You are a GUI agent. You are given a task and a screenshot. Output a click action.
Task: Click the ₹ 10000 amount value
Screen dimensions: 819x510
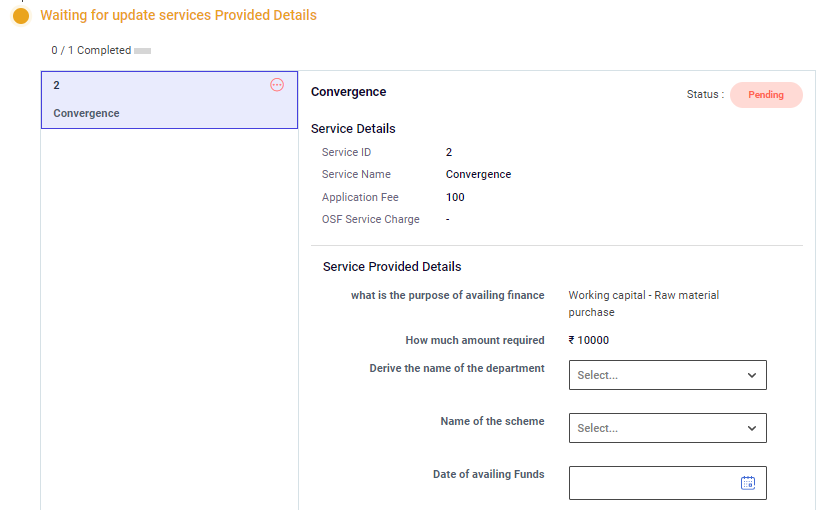588,340
